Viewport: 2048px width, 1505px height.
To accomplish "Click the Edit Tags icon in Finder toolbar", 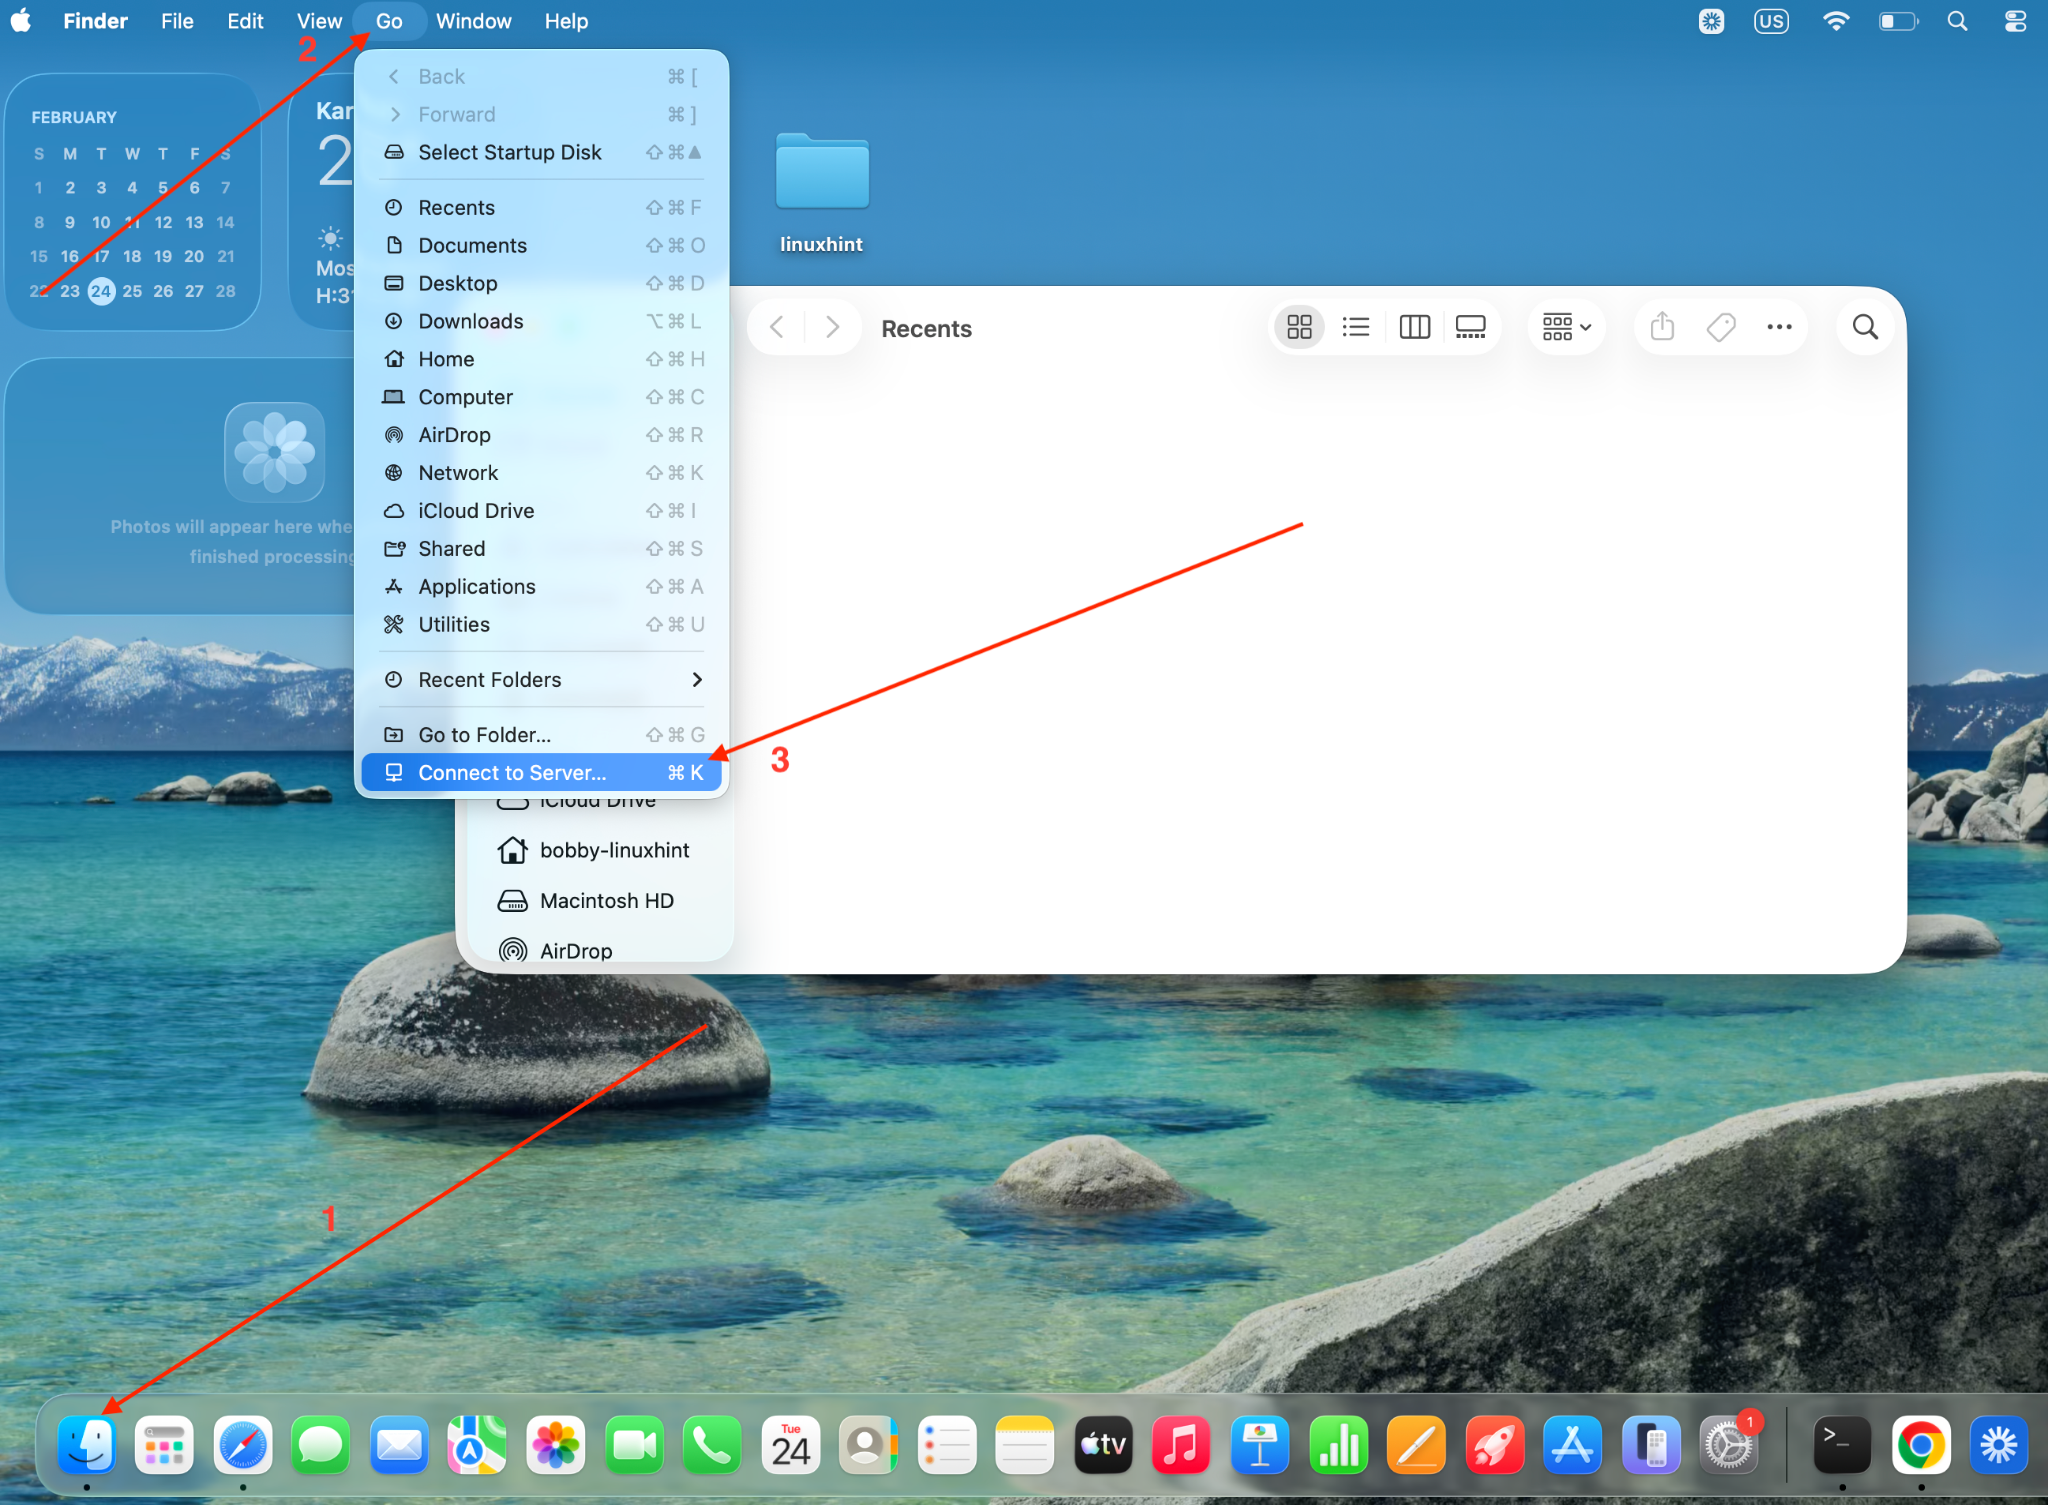I will pyautogui.click(x=1721, y=327).
